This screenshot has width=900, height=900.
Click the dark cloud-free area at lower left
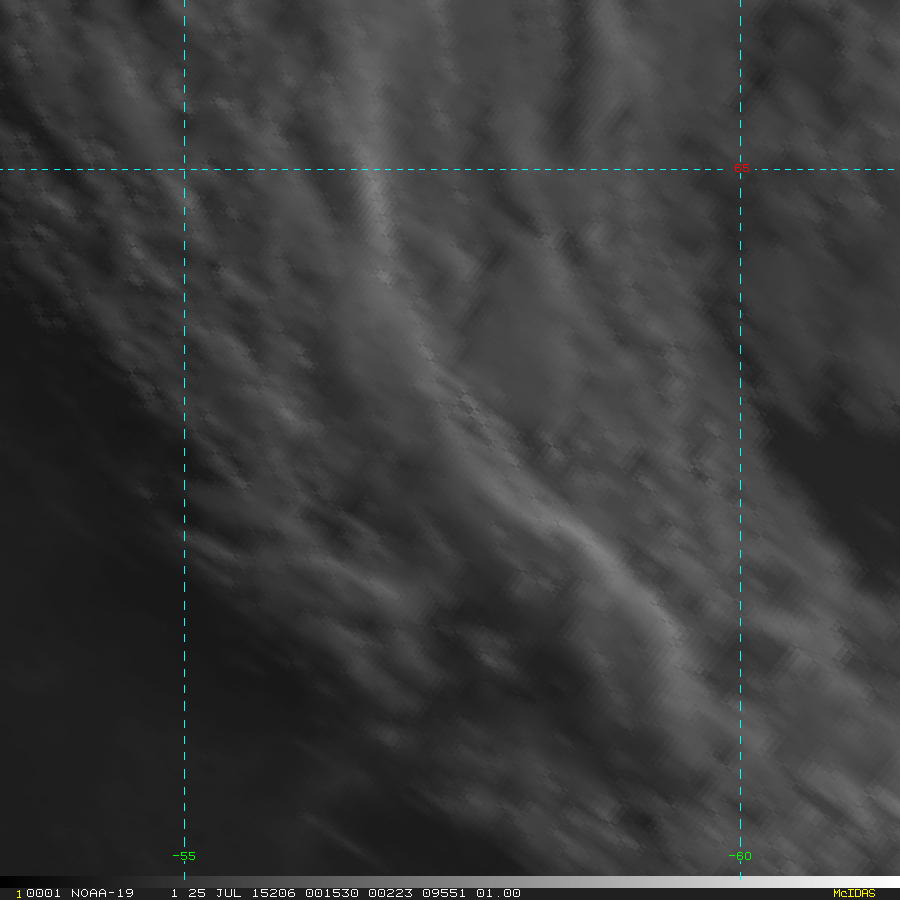(75, 660)
